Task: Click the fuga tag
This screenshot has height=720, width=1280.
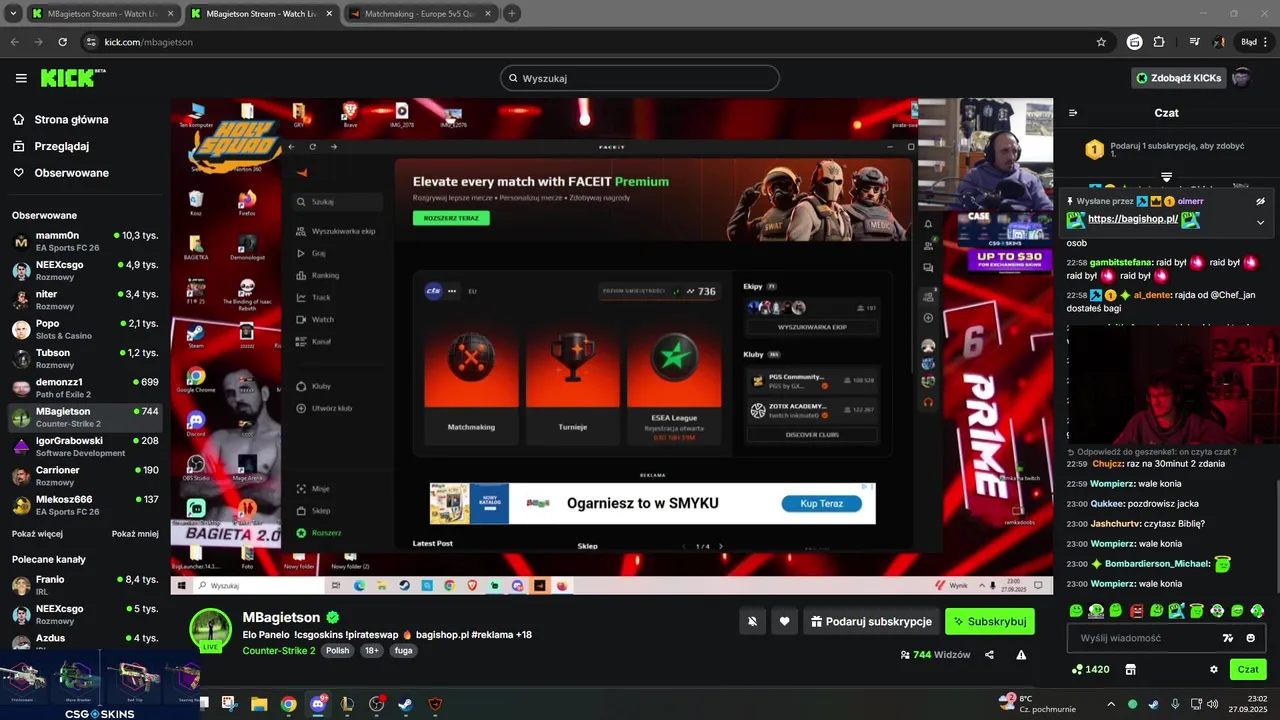Action: [x=403, y=650]
